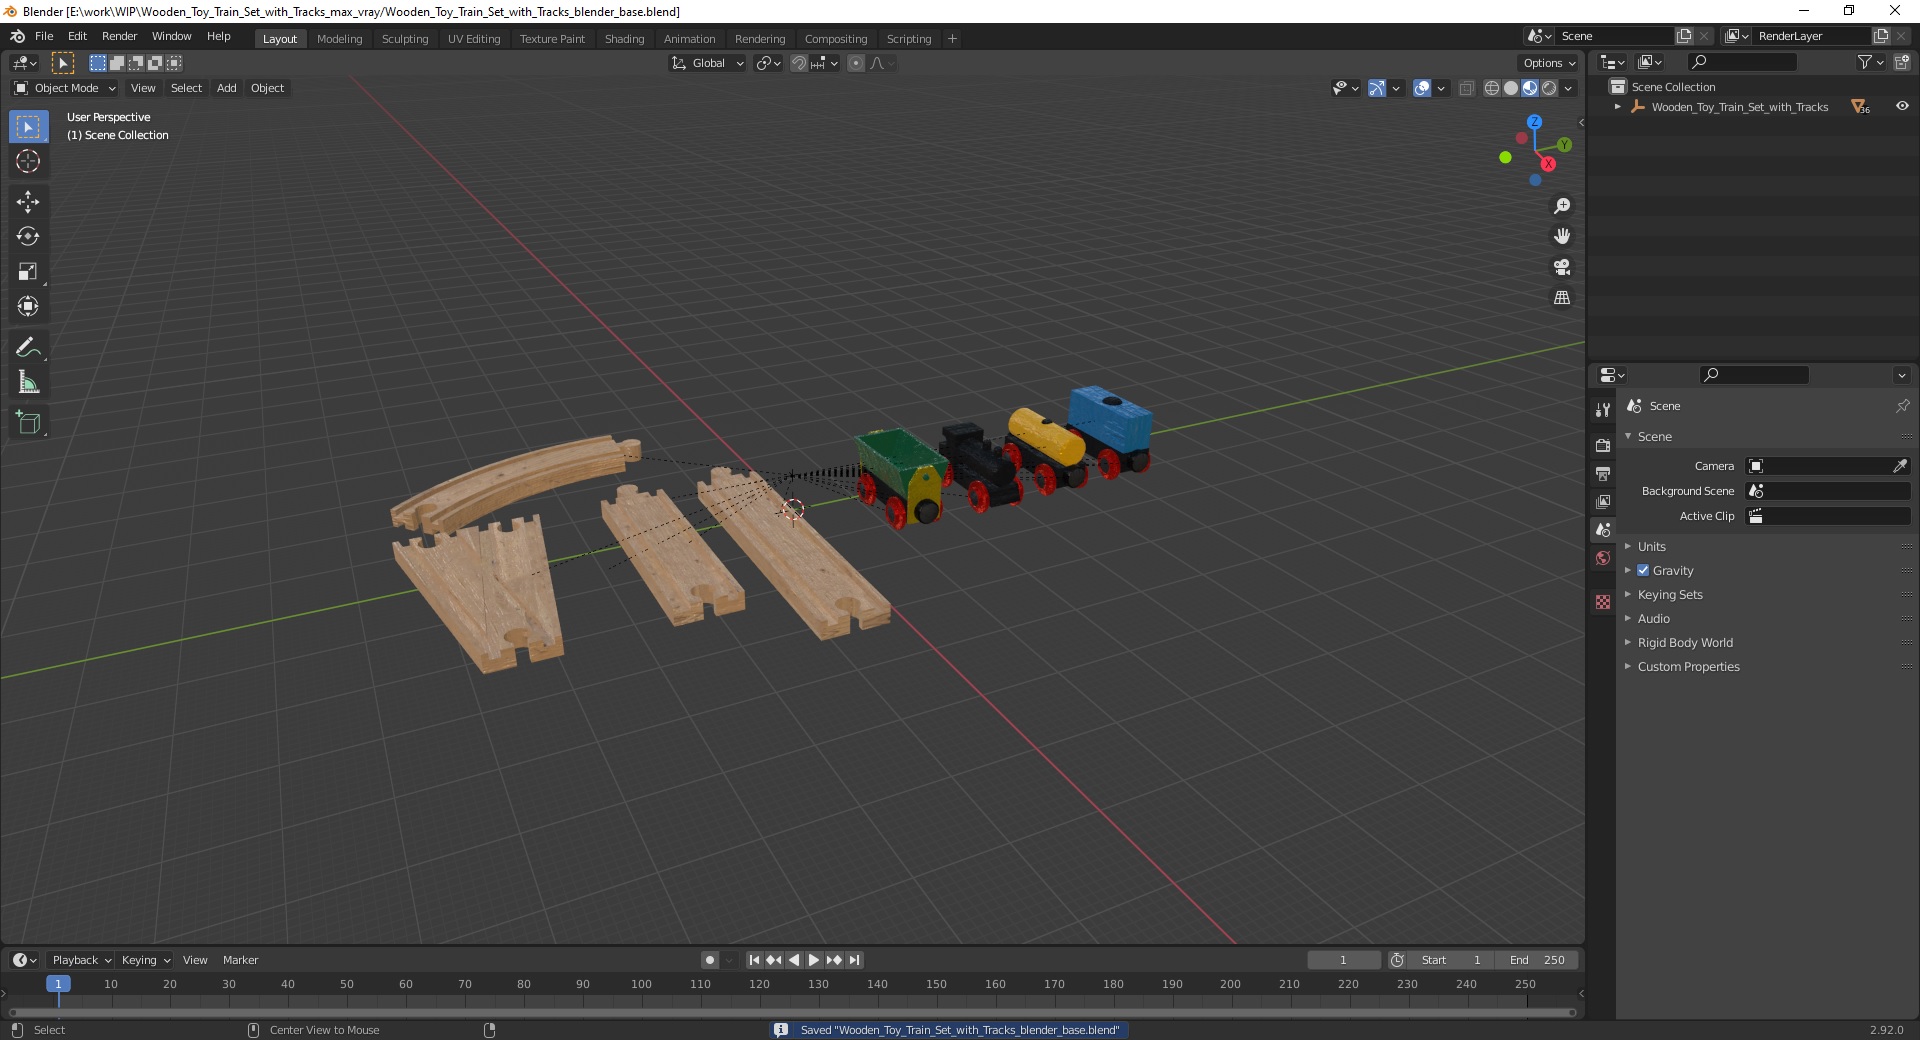Click frame 1 playhead marker
This screenshot has height=1040, width=1920.
pos(58,984)
